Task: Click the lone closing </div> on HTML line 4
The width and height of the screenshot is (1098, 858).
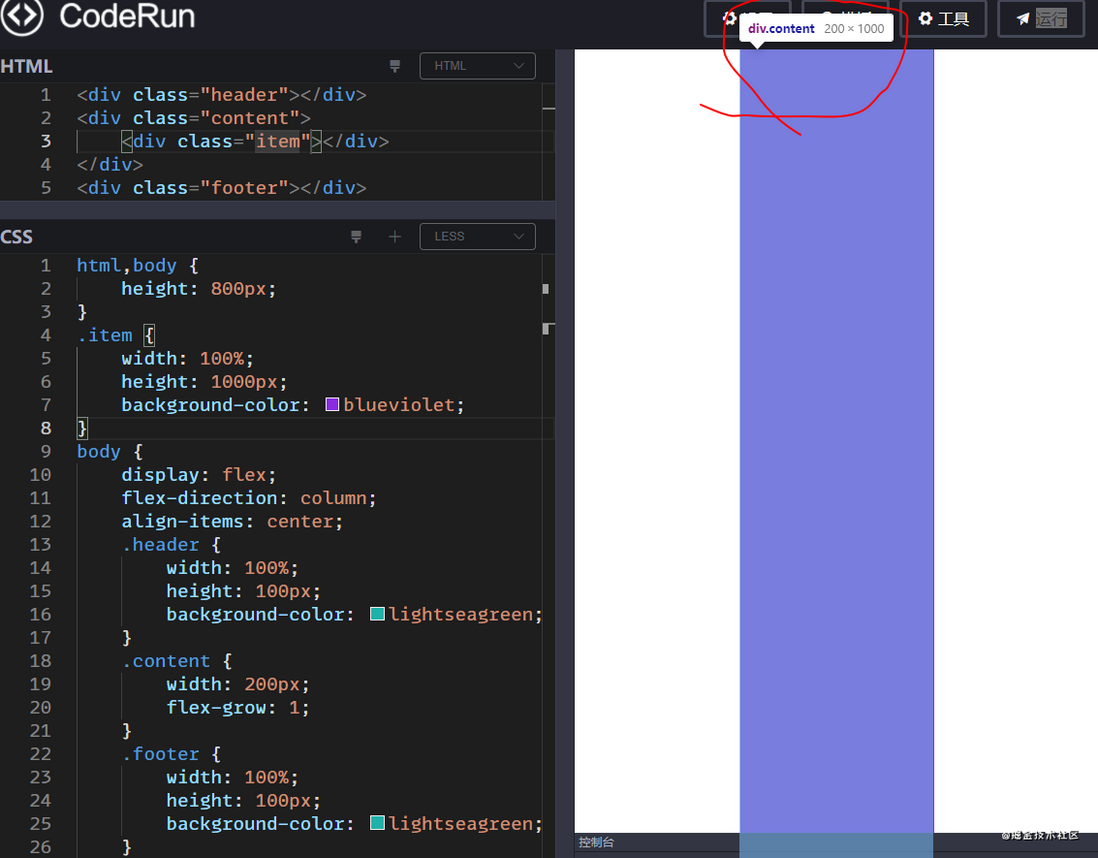Action: pyautogui.click(x=110, y=165)
